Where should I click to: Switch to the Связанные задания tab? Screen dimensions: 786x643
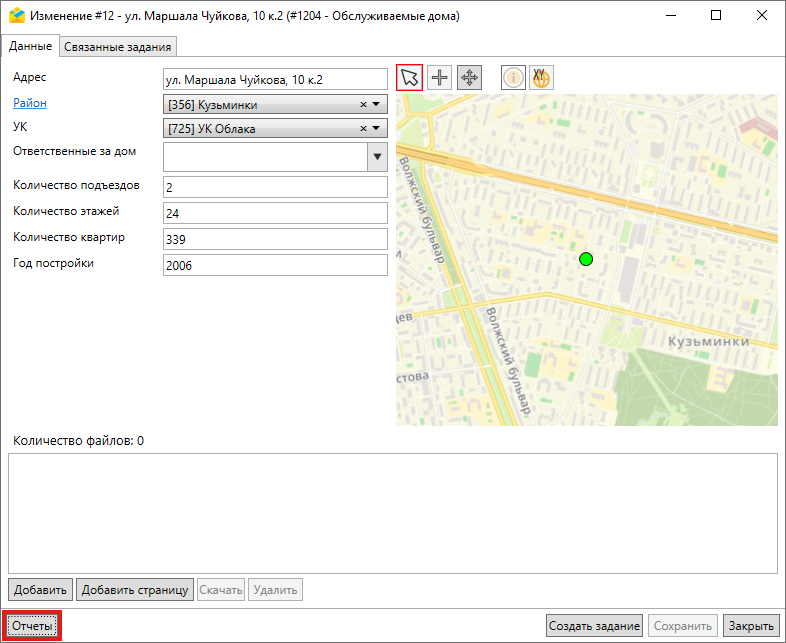click(x=118, y=46)
